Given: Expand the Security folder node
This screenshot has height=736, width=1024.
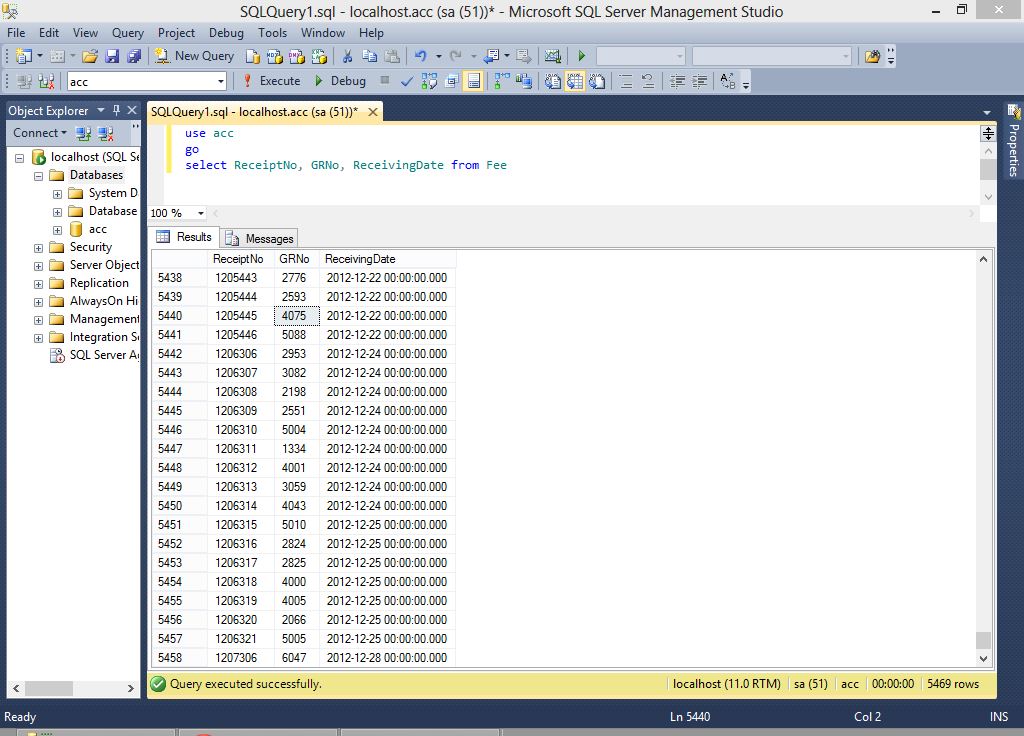Looking at the screenshot, I should [x=39, y=248].
